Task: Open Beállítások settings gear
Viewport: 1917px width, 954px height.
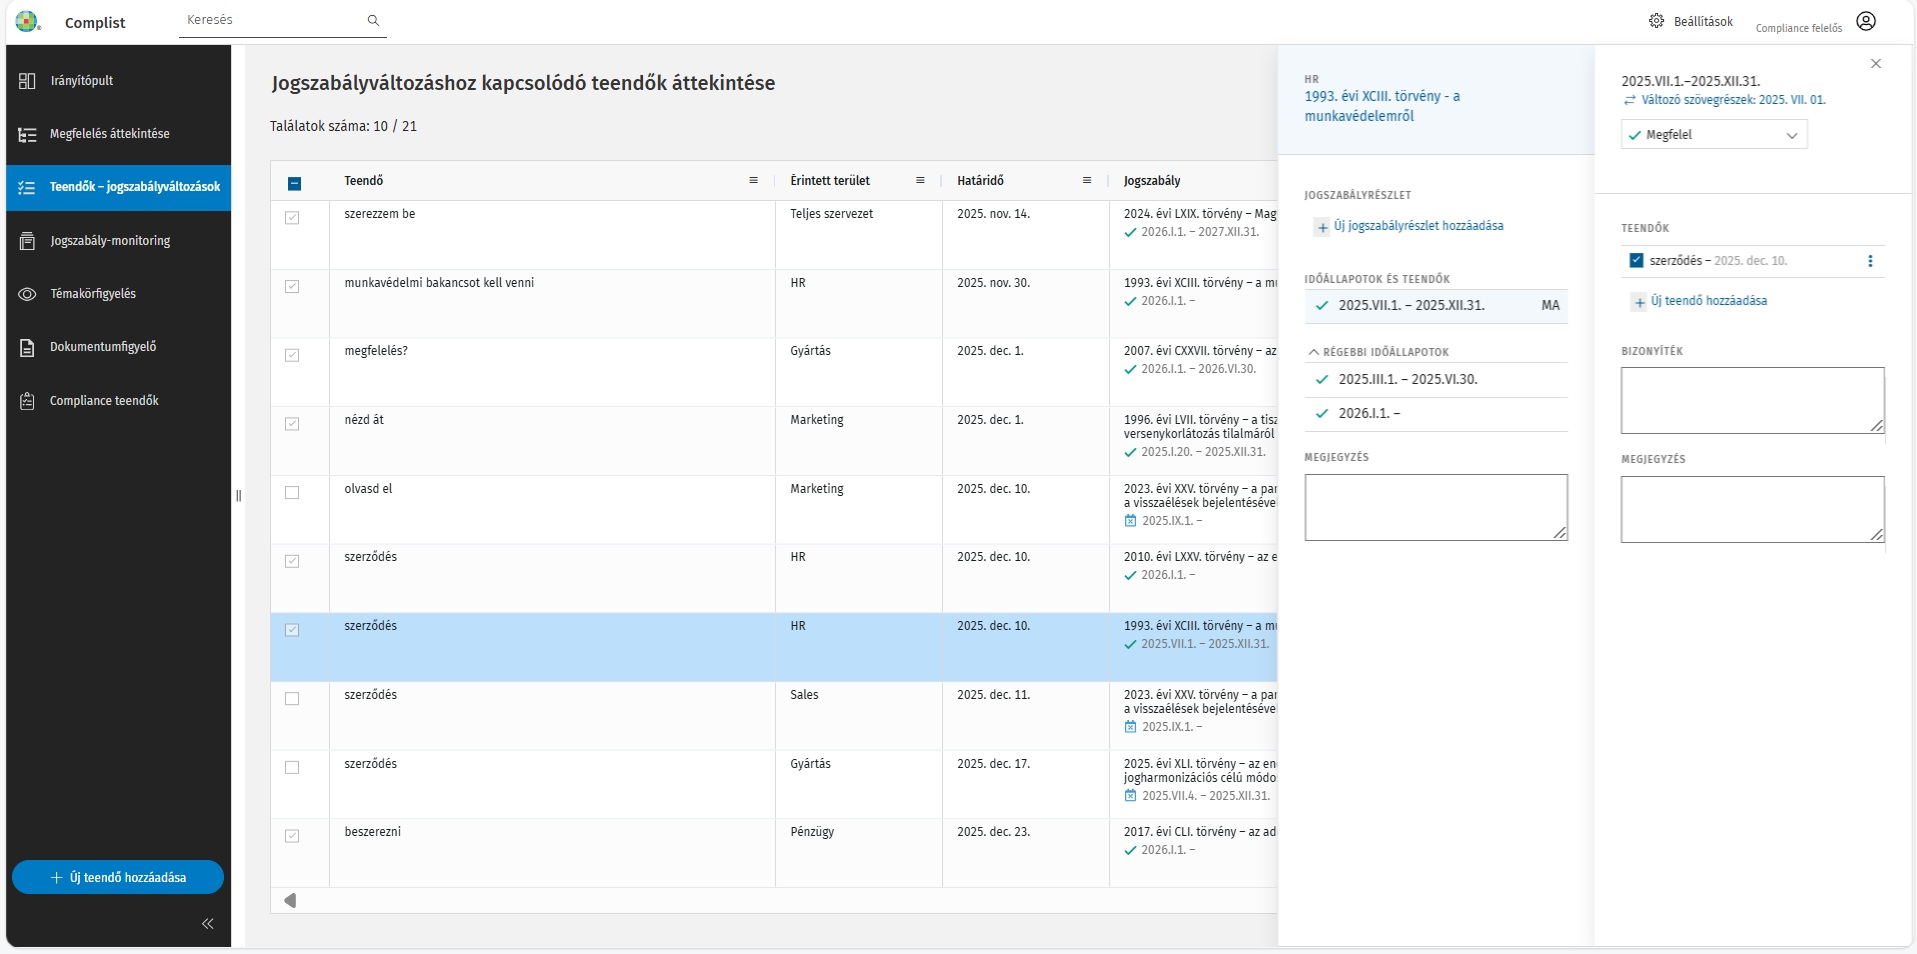Action: tap(1657, 21)
